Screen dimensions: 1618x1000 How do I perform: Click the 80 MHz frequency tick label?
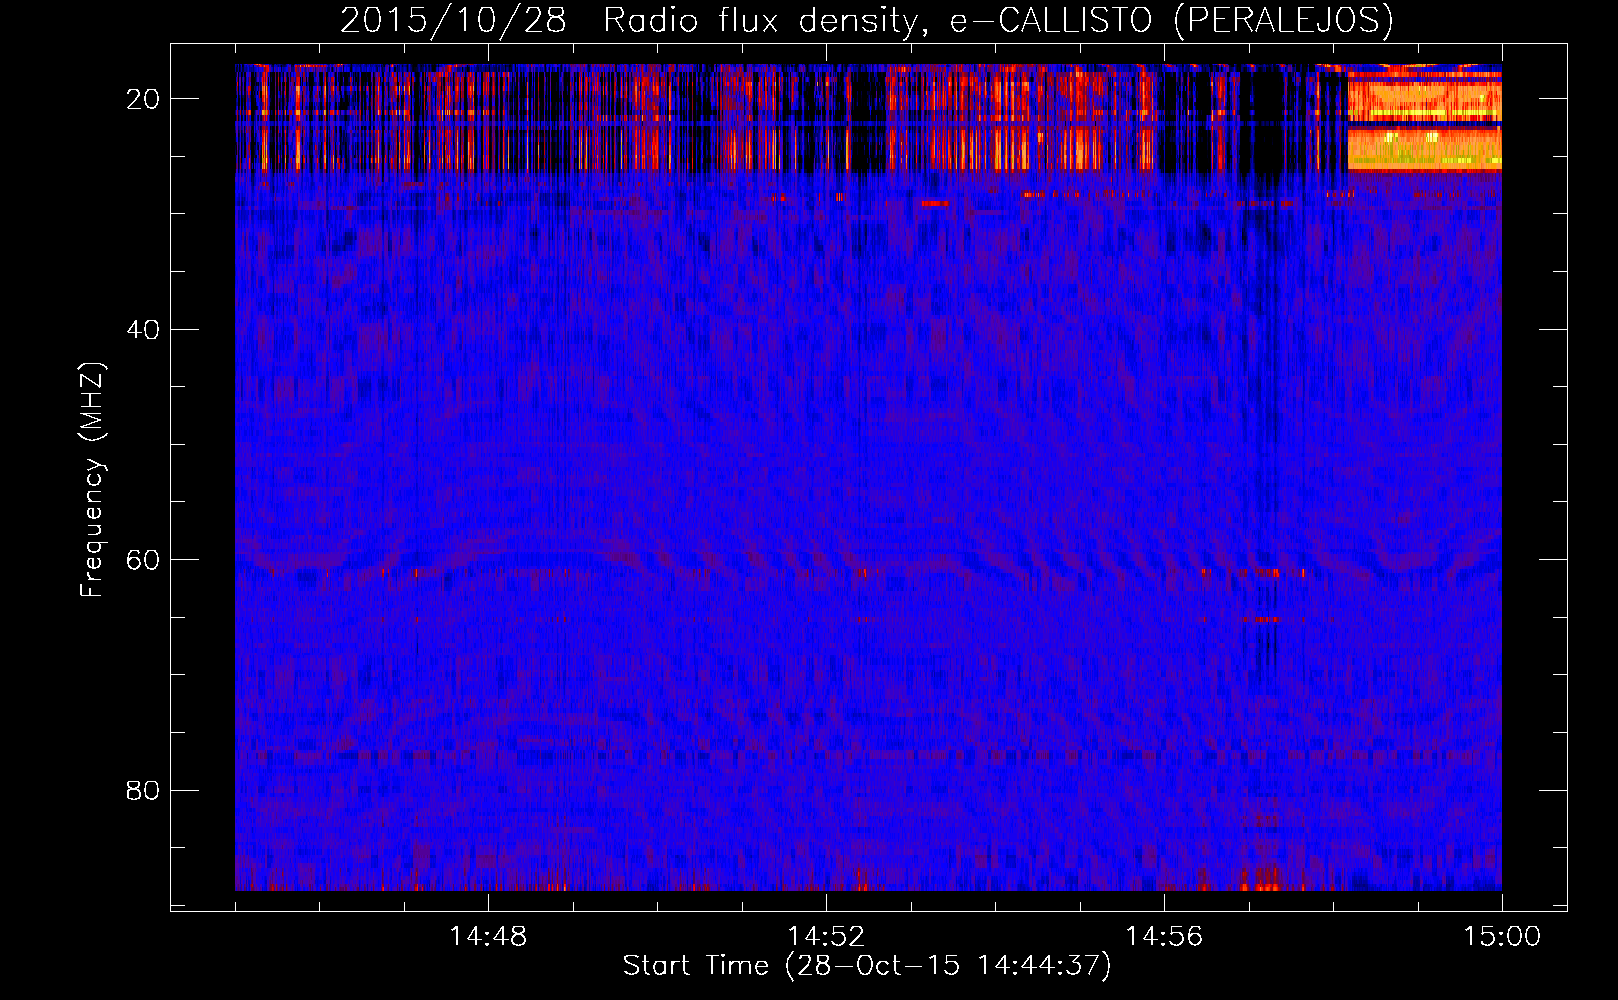tap(144, 790)
